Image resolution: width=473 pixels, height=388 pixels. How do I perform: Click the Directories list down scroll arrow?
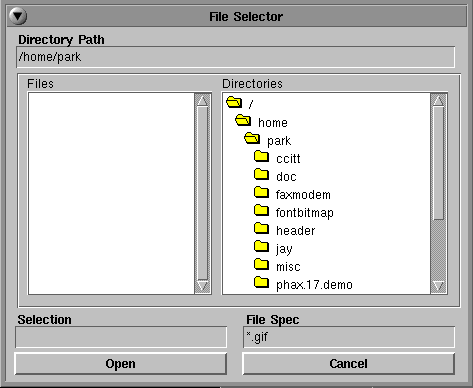[x=439, y=286]
